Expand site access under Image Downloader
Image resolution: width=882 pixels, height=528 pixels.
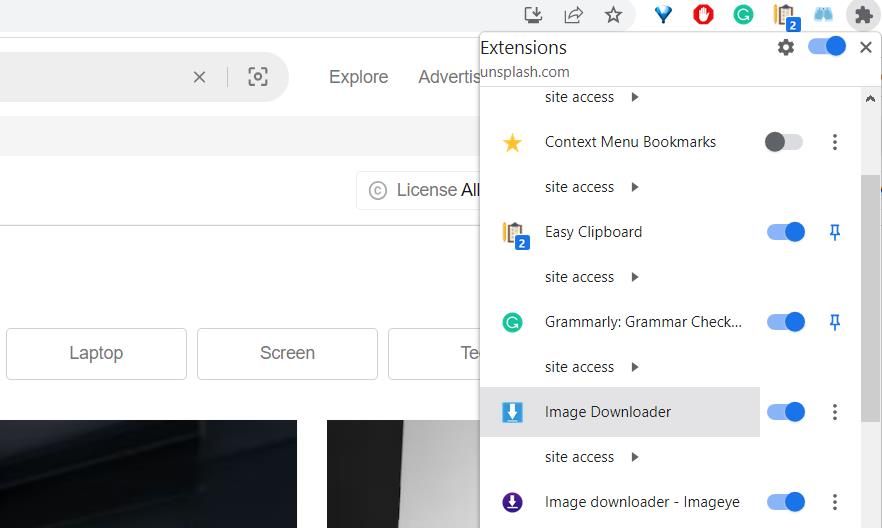pos(592,457)
